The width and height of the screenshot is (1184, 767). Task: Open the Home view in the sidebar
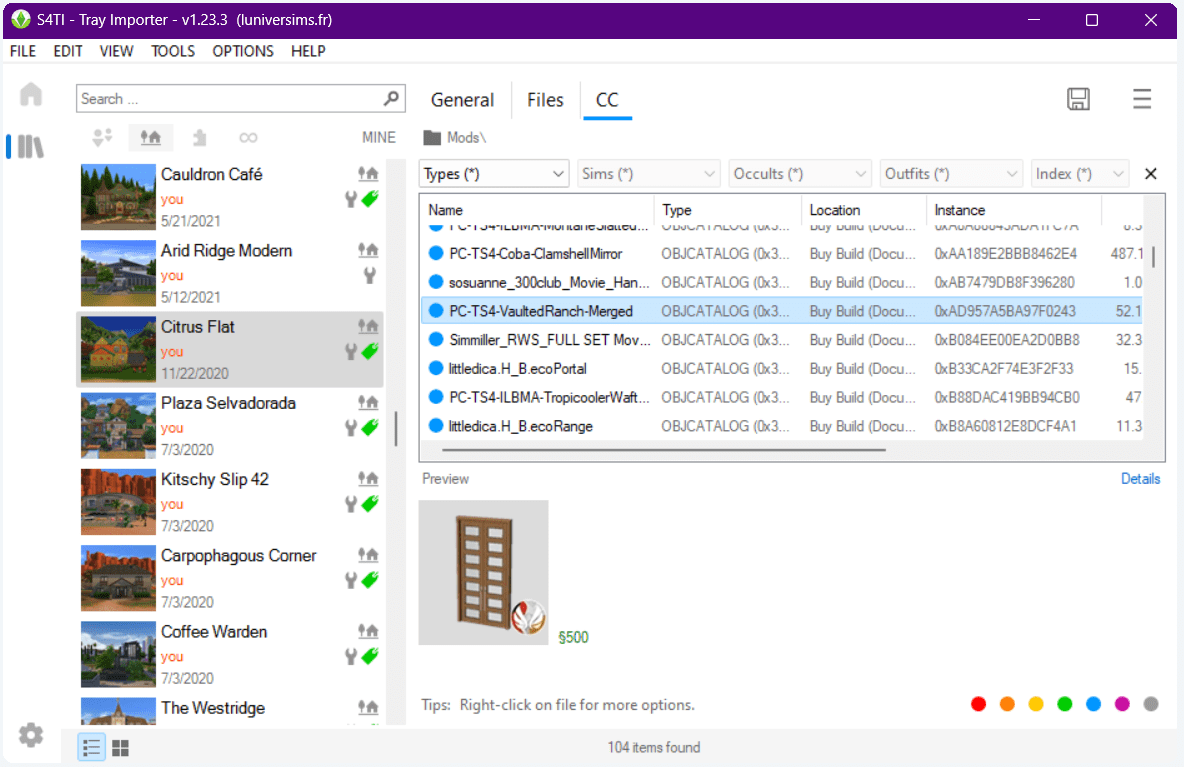(x=31, y=93)
